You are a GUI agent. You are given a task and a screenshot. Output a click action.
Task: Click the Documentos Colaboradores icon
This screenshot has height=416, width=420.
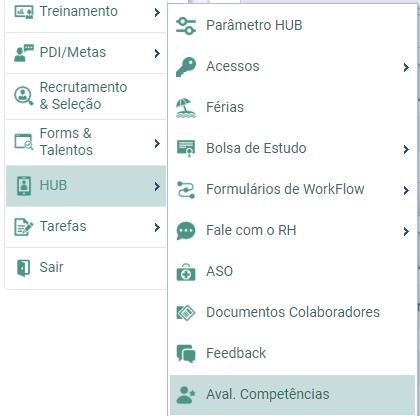point(186,313)
